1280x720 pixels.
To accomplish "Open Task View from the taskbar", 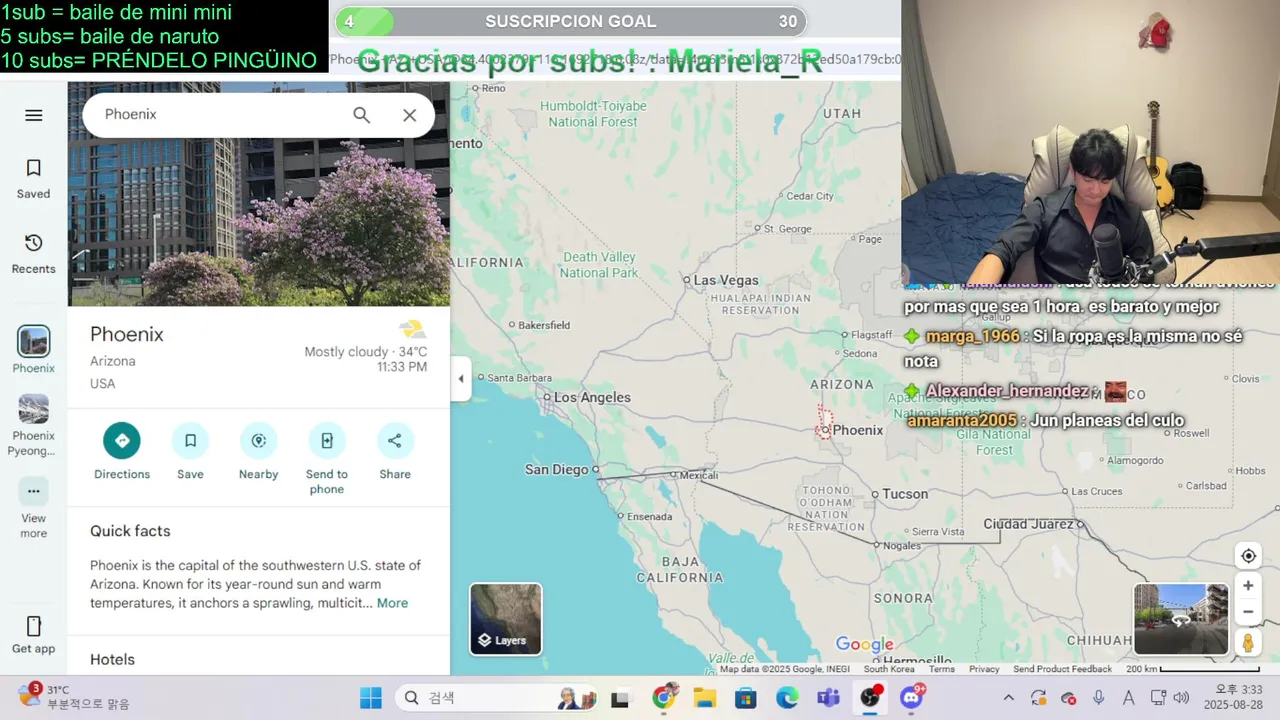I will click(x=620, y=698).
